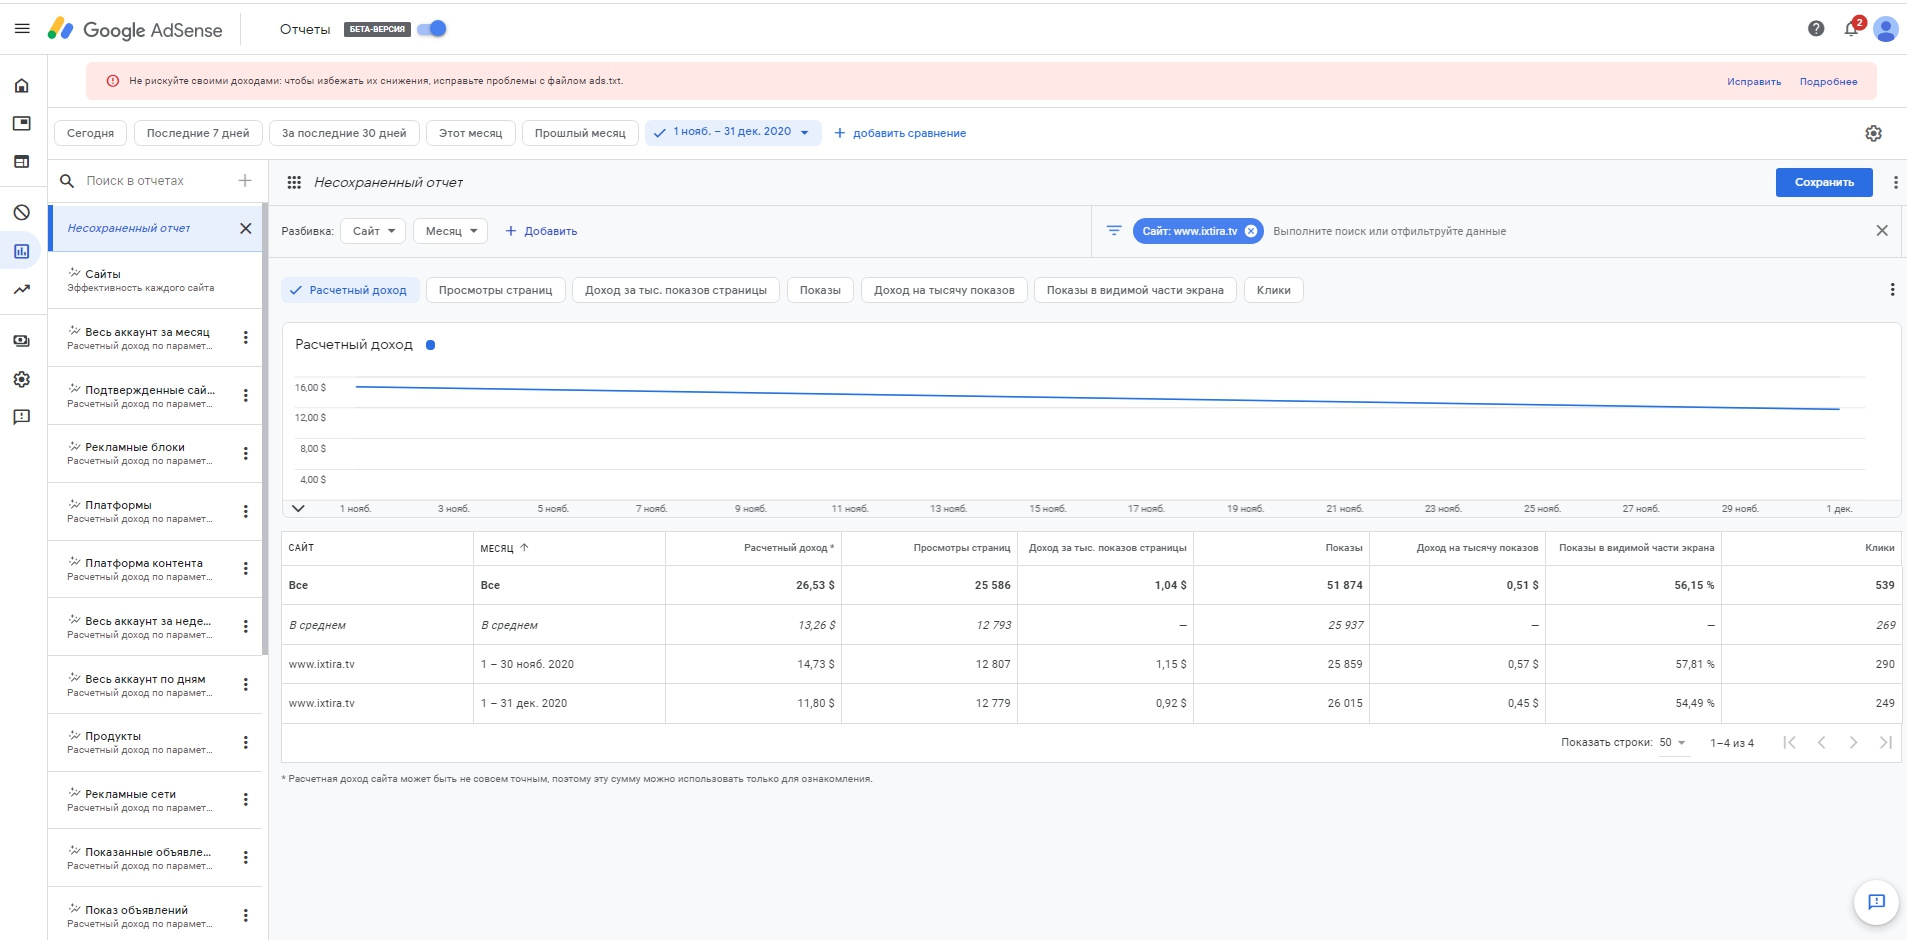1907x940 pixels.
Task: Enable the Клики metric chip
Action: tap(1273, 291)
